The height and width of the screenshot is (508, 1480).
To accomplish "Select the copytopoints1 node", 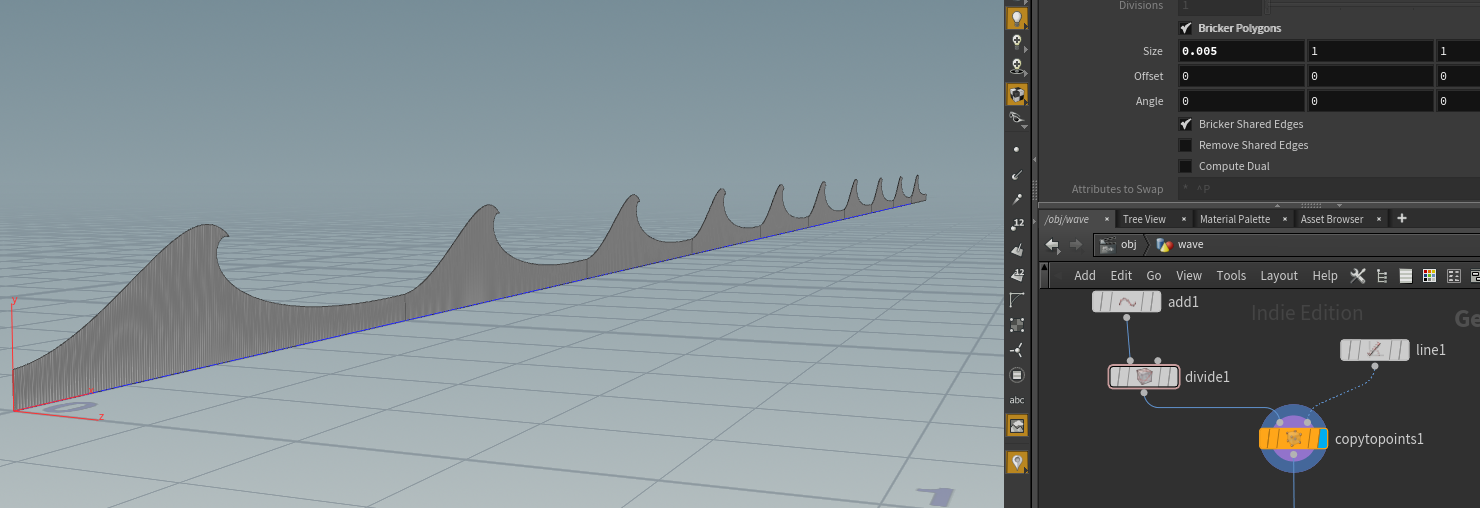I will 1293,438.
